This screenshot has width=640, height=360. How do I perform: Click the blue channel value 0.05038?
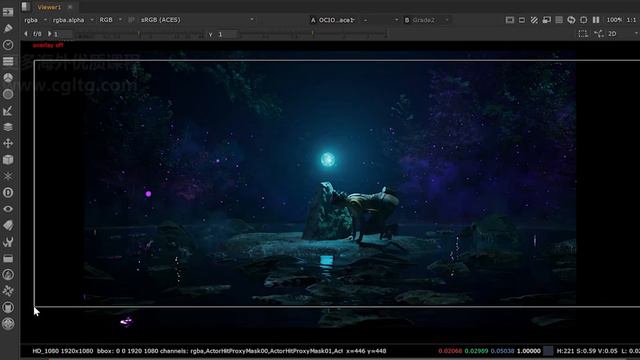[502, 351]
